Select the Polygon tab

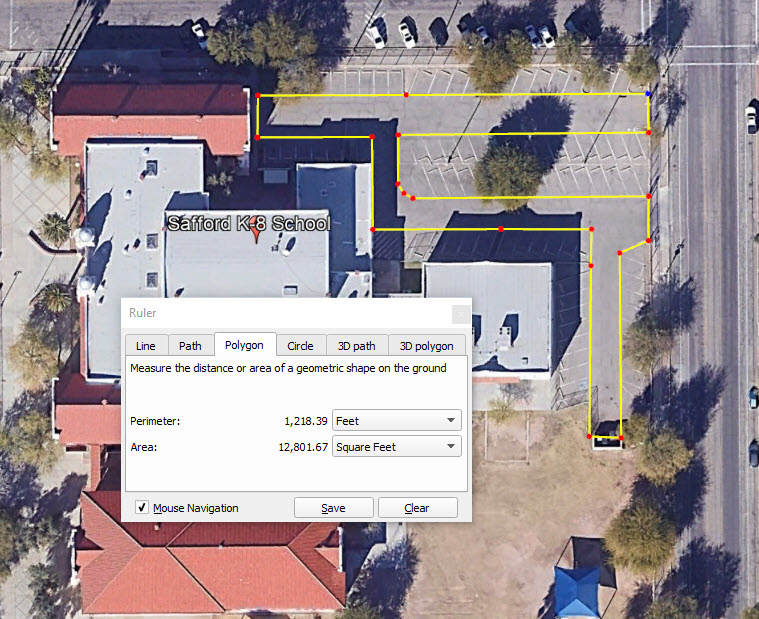[244, 345]
